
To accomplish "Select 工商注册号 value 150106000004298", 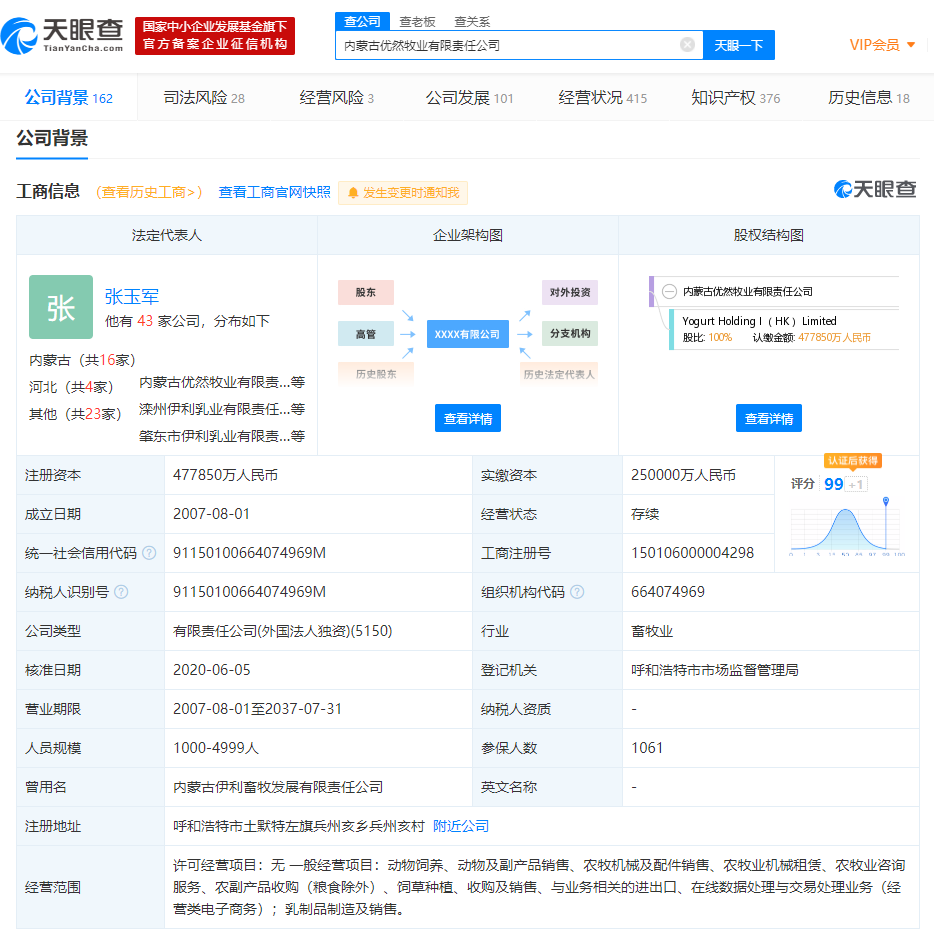I will coord(692,553).
